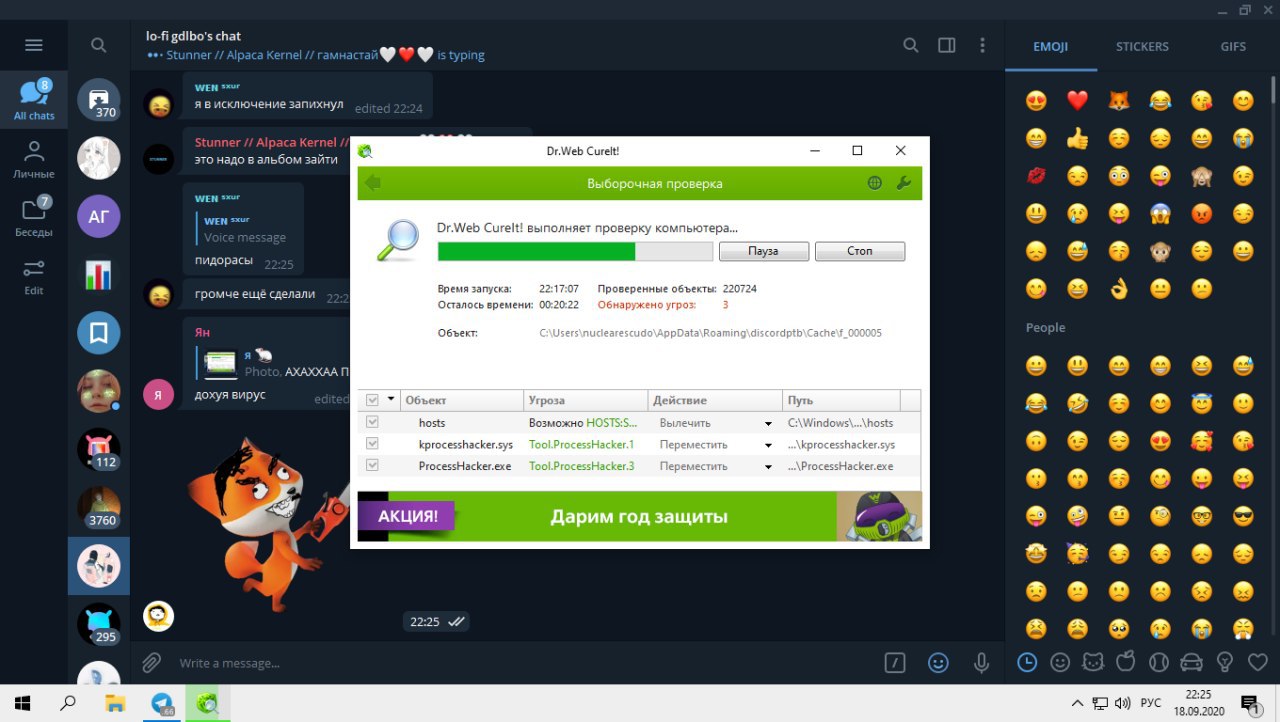Expand hidden system tray icons chevron
Viewport: 1280px width, 722px height.
(x=1077, y=702)
